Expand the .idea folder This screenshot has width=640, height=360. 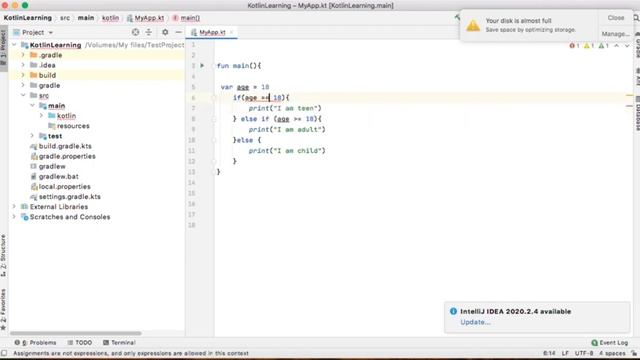click(x=23, y=65)
